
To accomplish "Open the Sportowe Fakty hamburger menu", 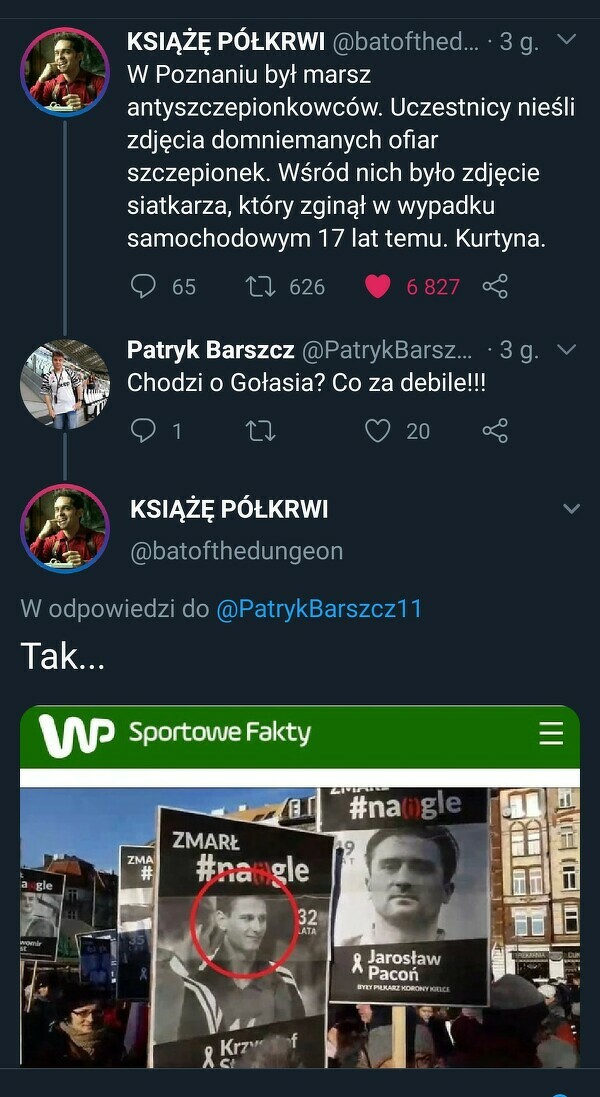I will pyautogui.click(x=551, y=734).
